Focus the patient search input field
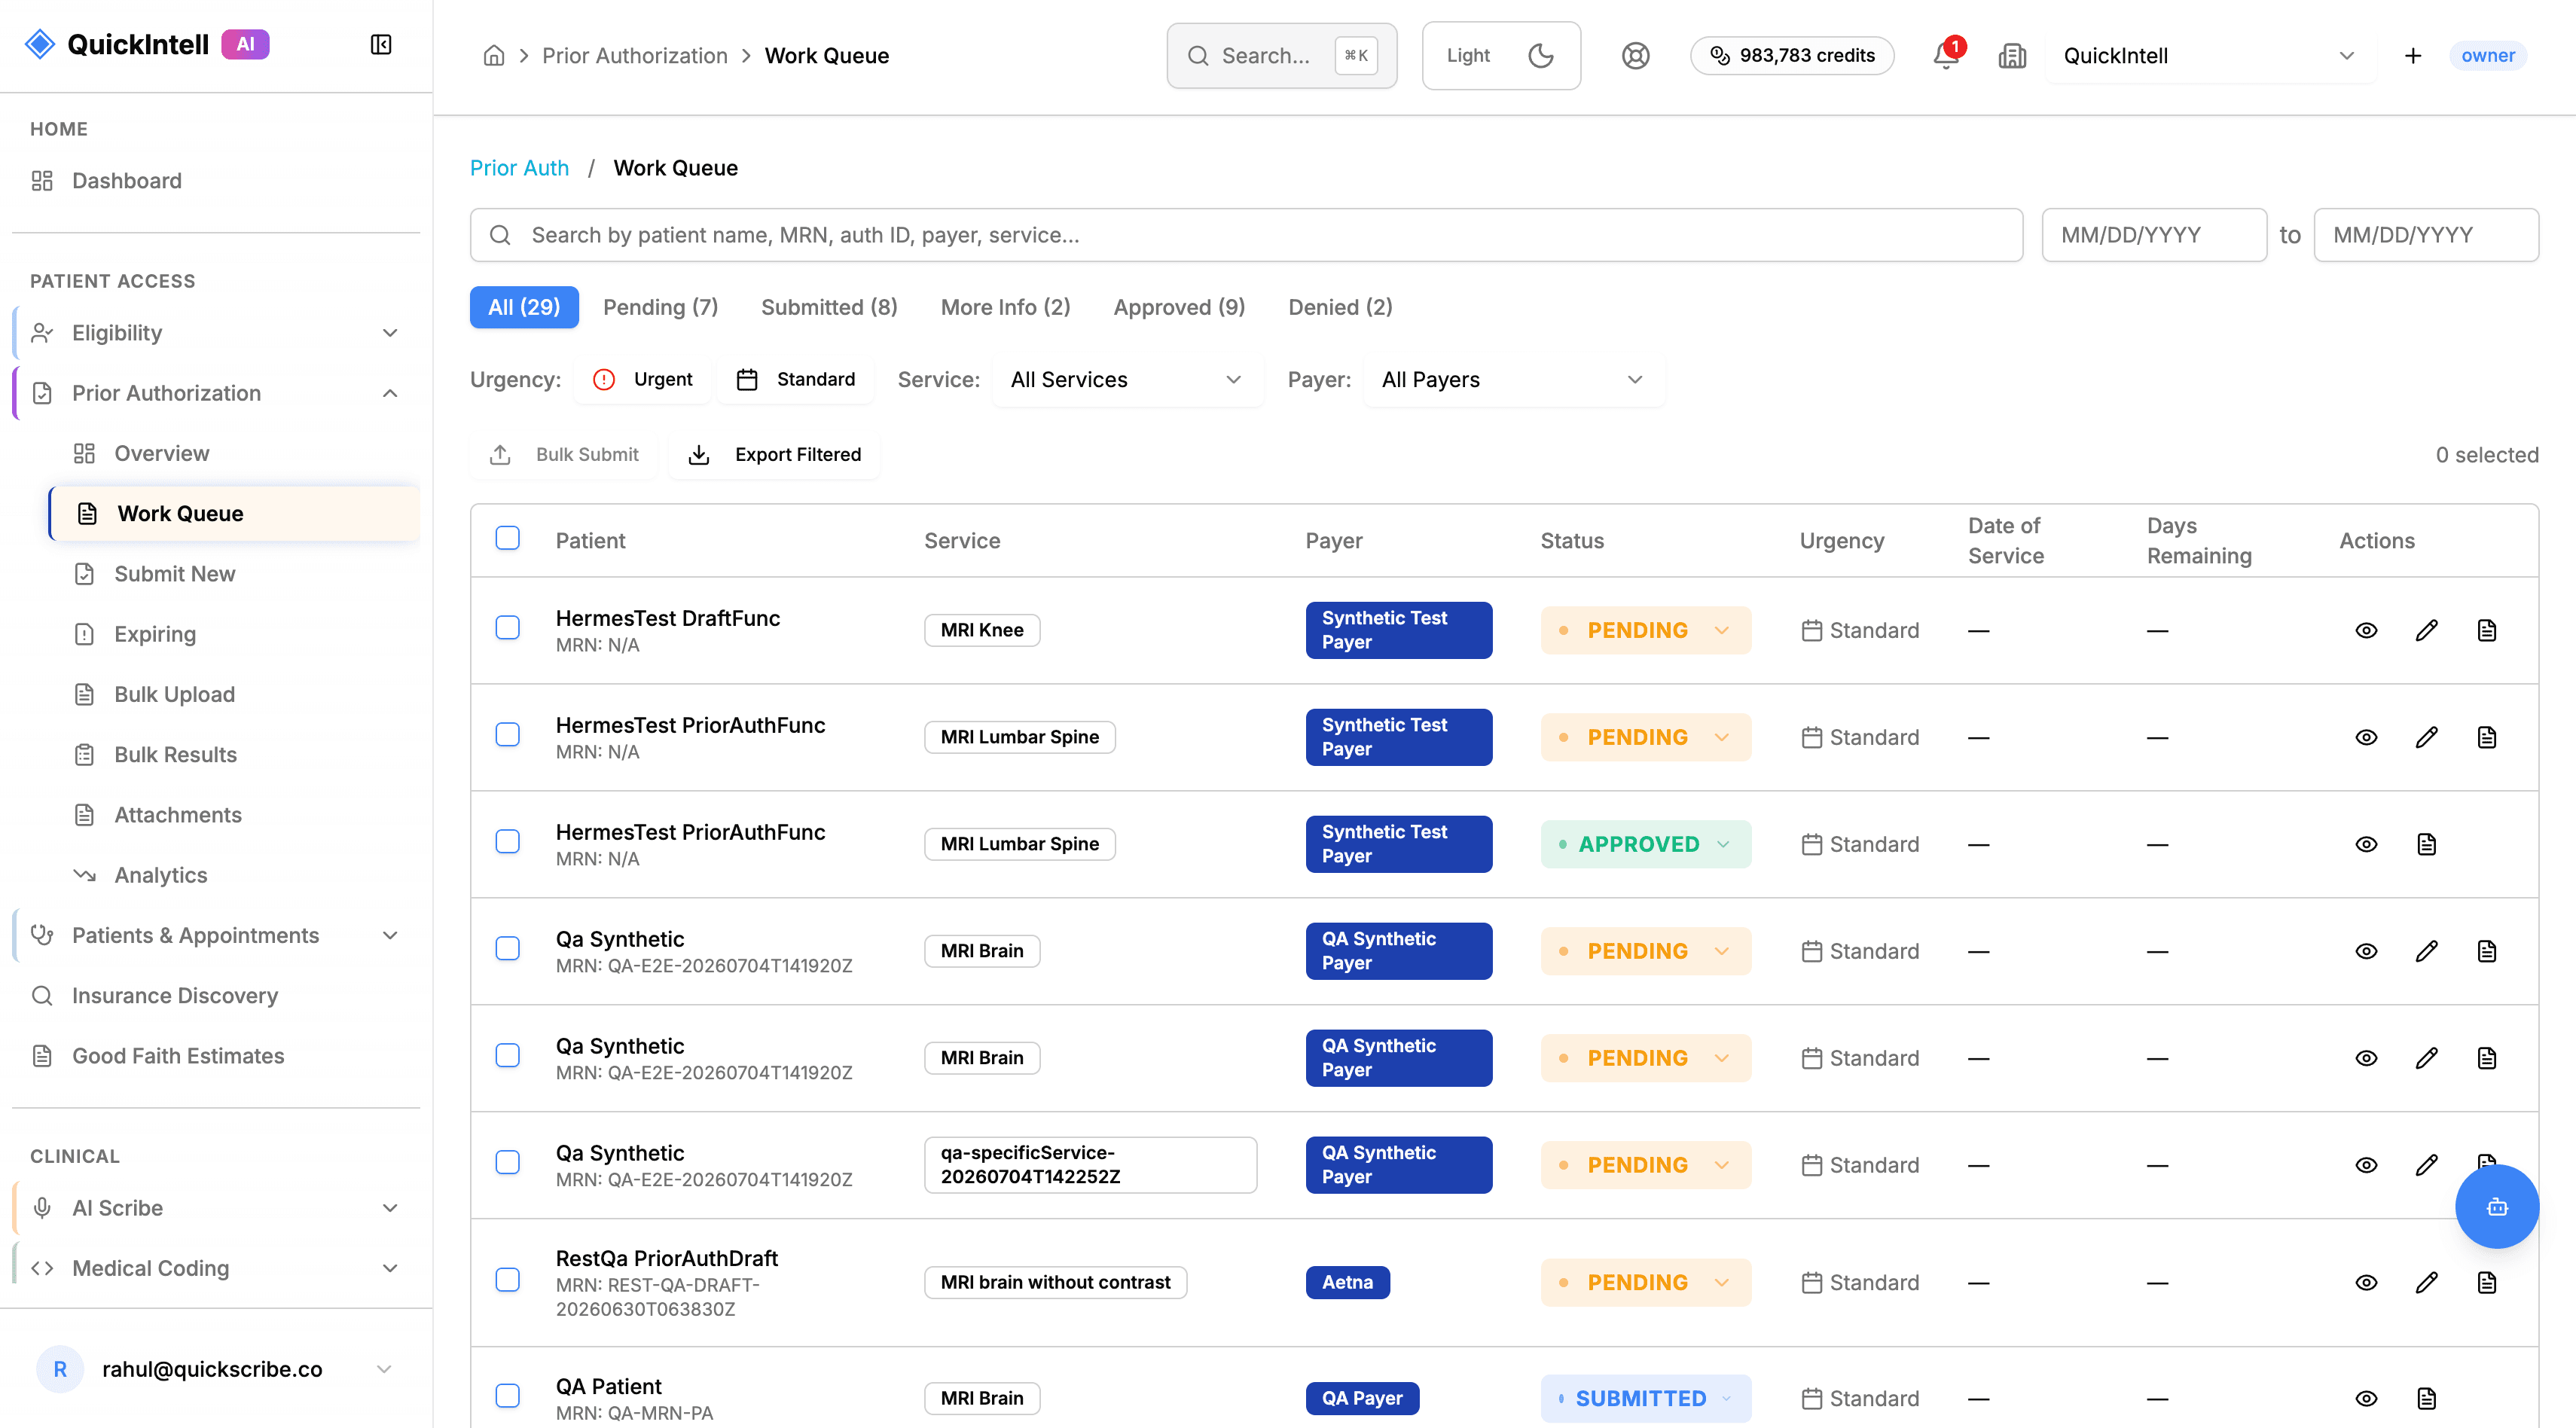 (1246, 235)
